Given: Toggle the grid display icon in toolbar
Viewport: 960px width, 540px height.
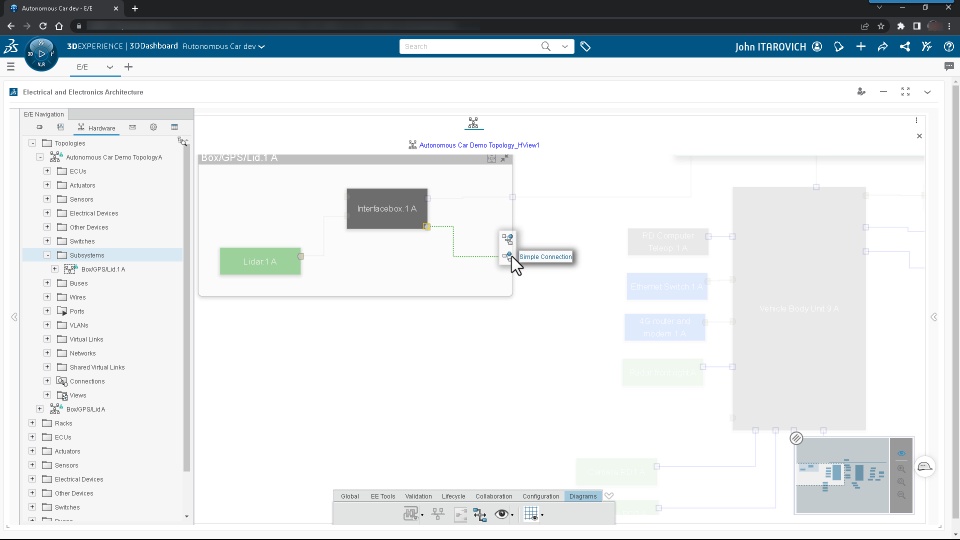Looking at the screenshot, I should coord(531,514).
